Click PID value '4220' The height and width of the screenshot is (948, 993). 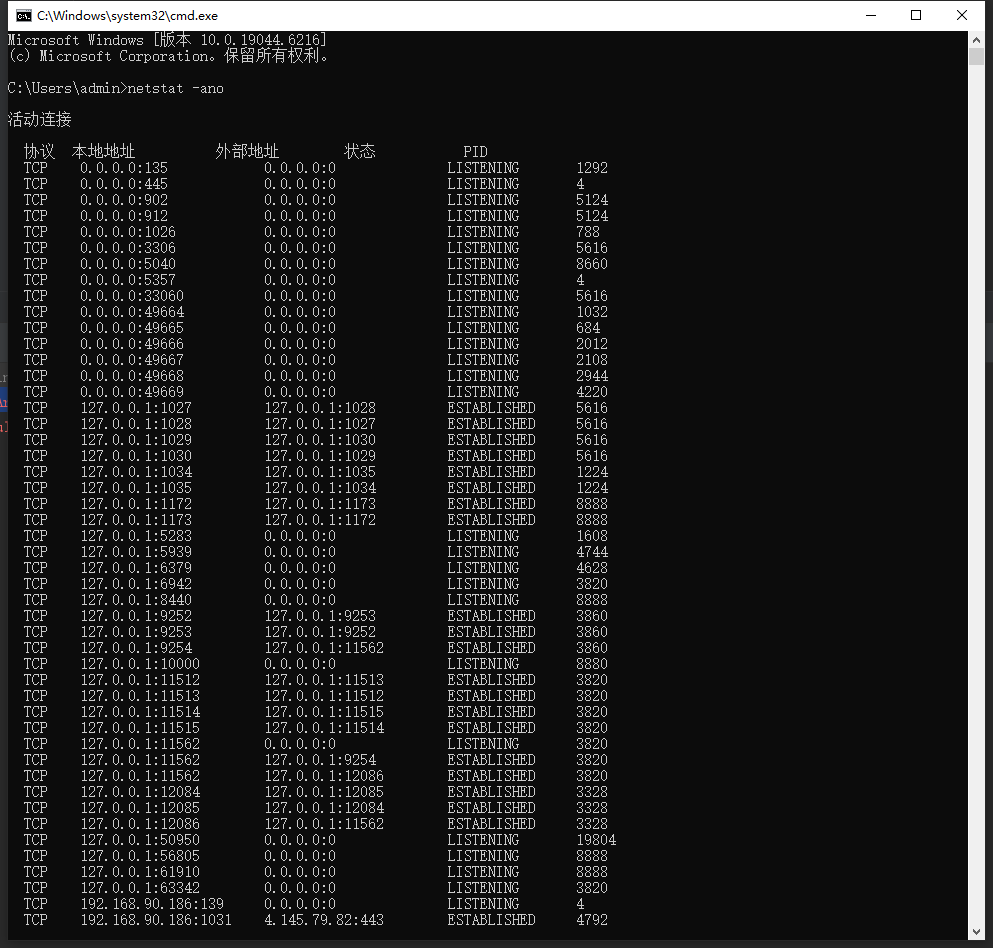[x=591, y=391]
